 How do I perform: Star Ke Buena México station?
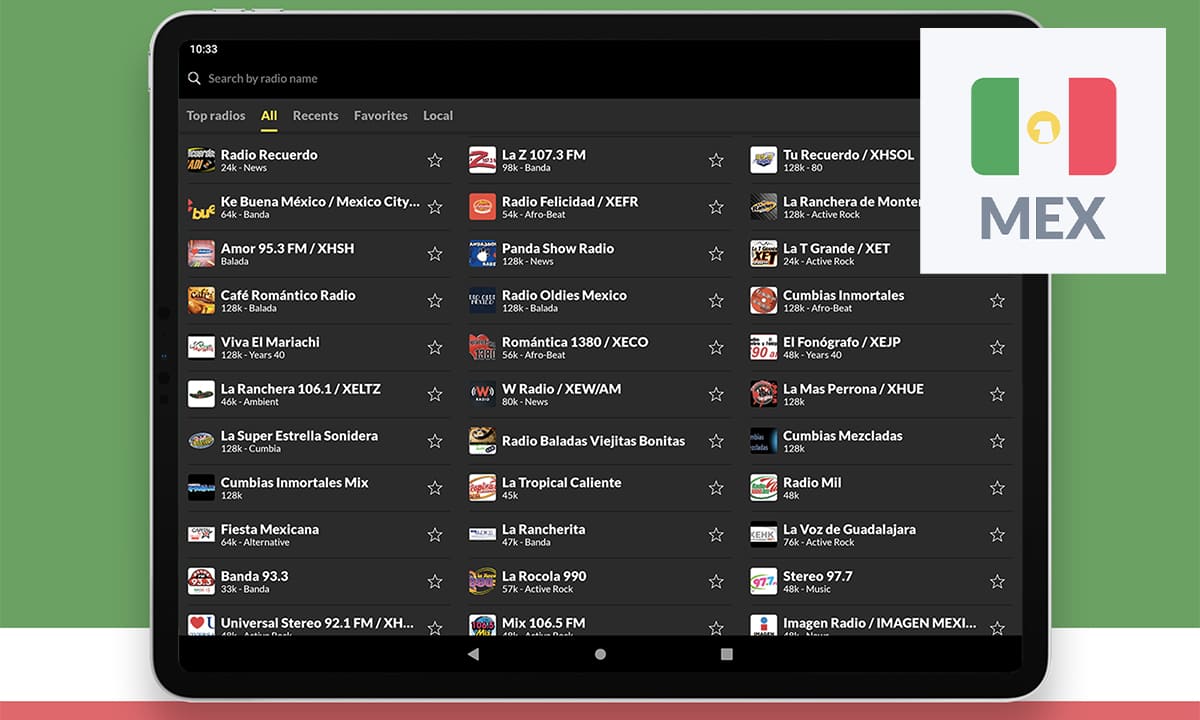point(435,207)
